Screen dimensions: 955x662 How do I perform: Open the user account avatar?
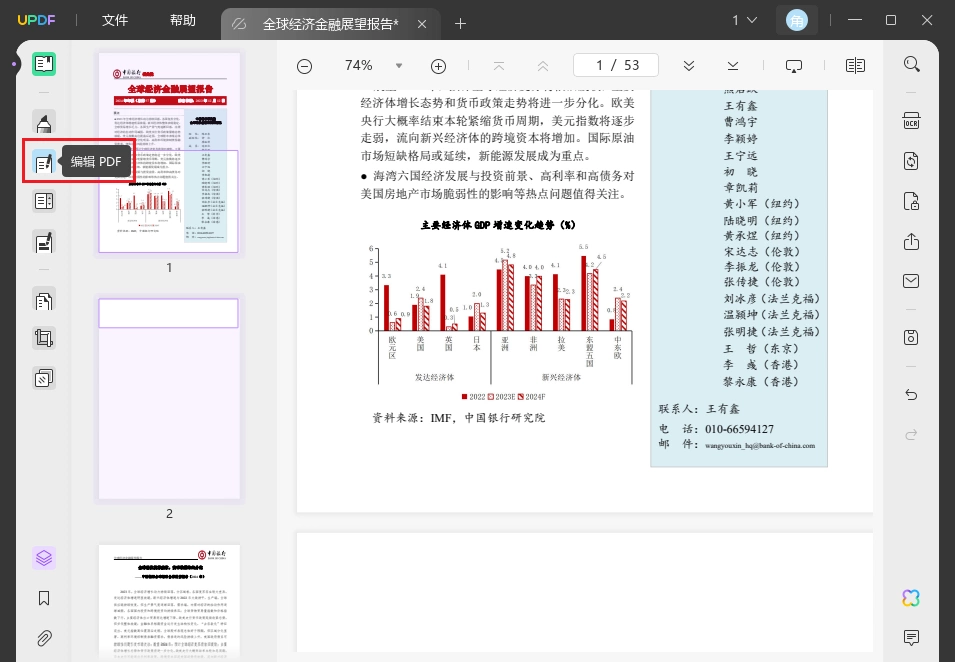(797, 20)
